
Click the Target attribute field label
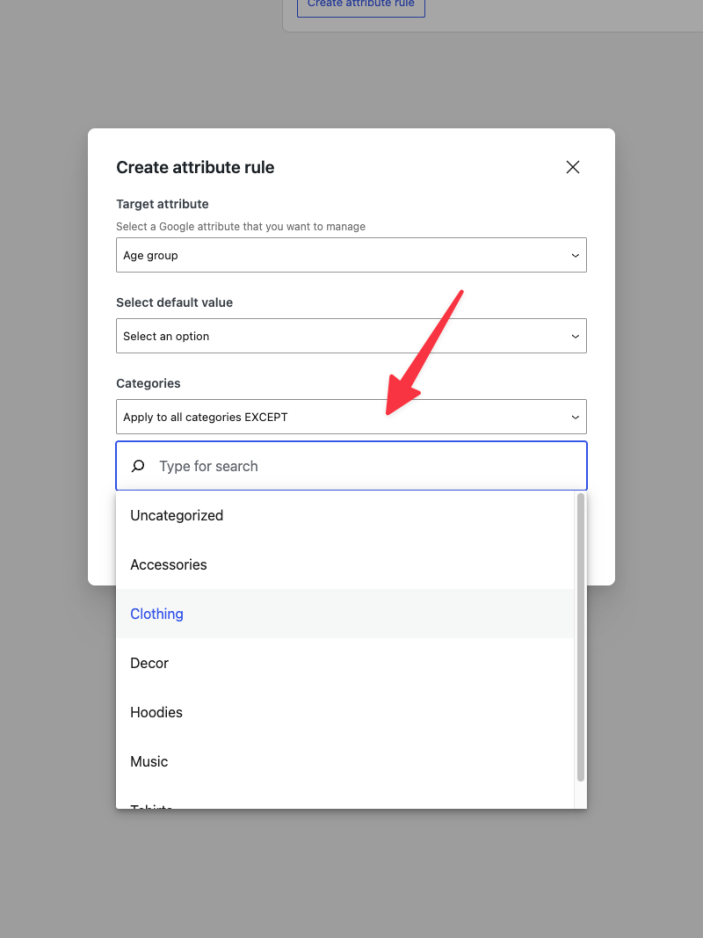[x=162, y=204]
